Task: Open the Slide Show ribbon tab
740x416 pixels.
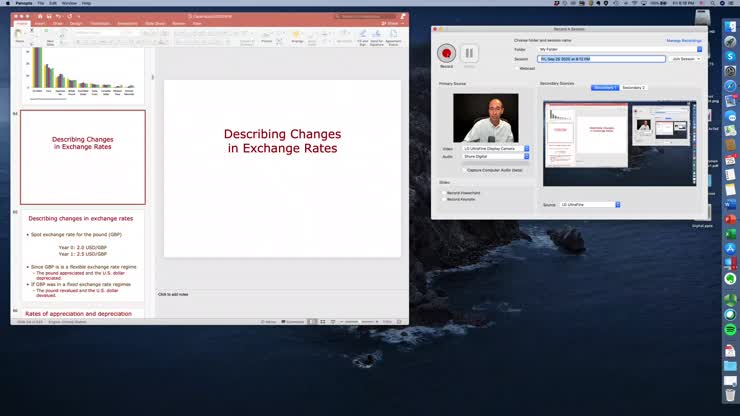Action: tap(155, 23)
